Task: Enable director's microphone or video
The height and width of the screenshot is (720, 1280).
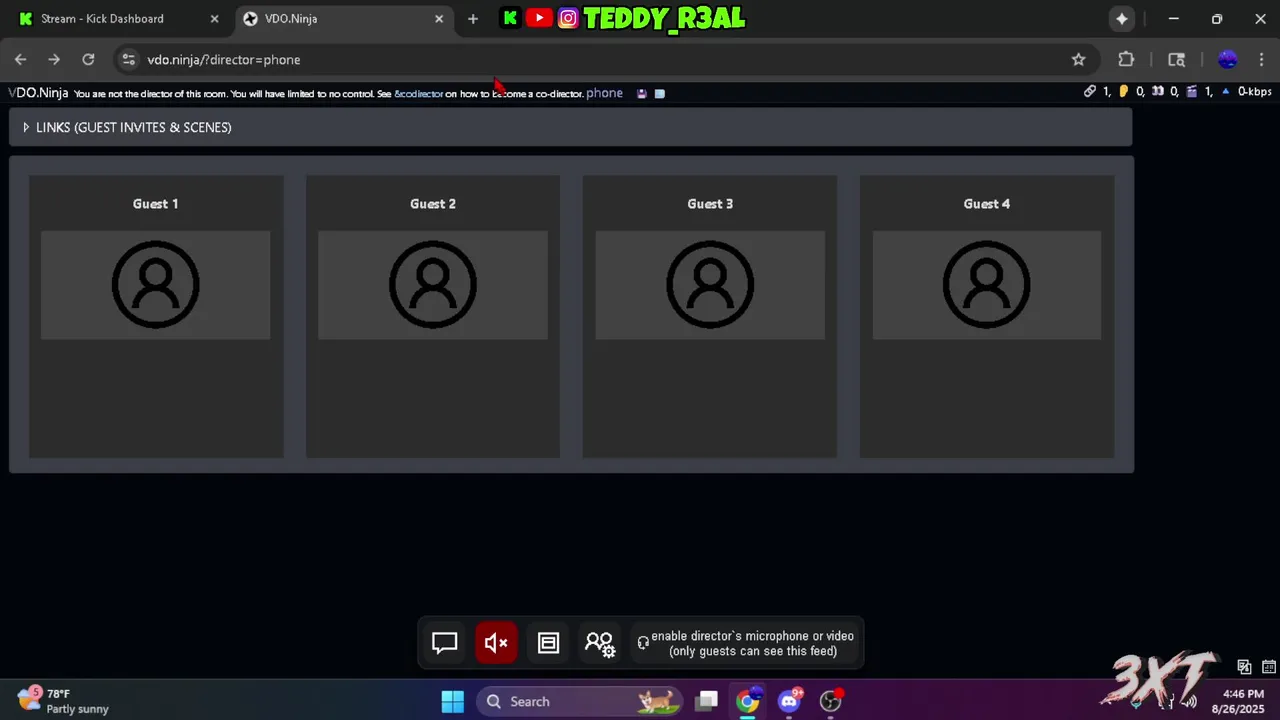Action: click(x=745, y=643)
